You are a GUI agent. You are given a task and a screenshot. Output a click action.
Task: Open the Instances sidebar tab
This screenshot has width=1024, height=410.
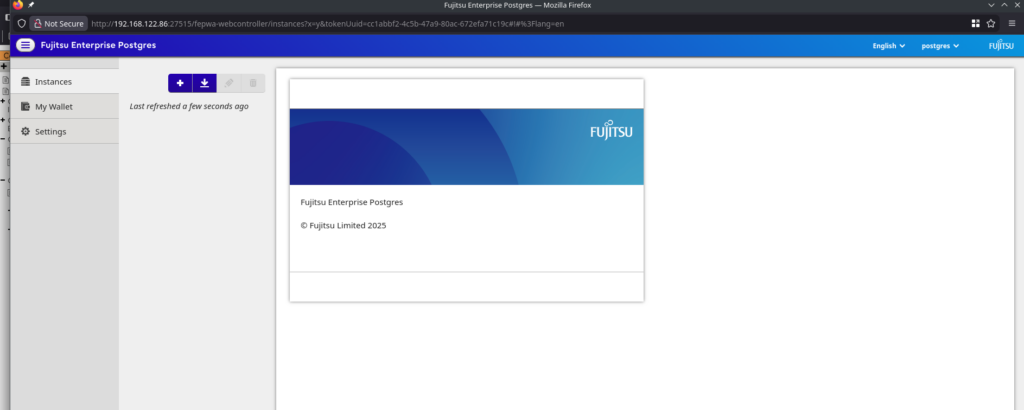(x=52, y=81)
